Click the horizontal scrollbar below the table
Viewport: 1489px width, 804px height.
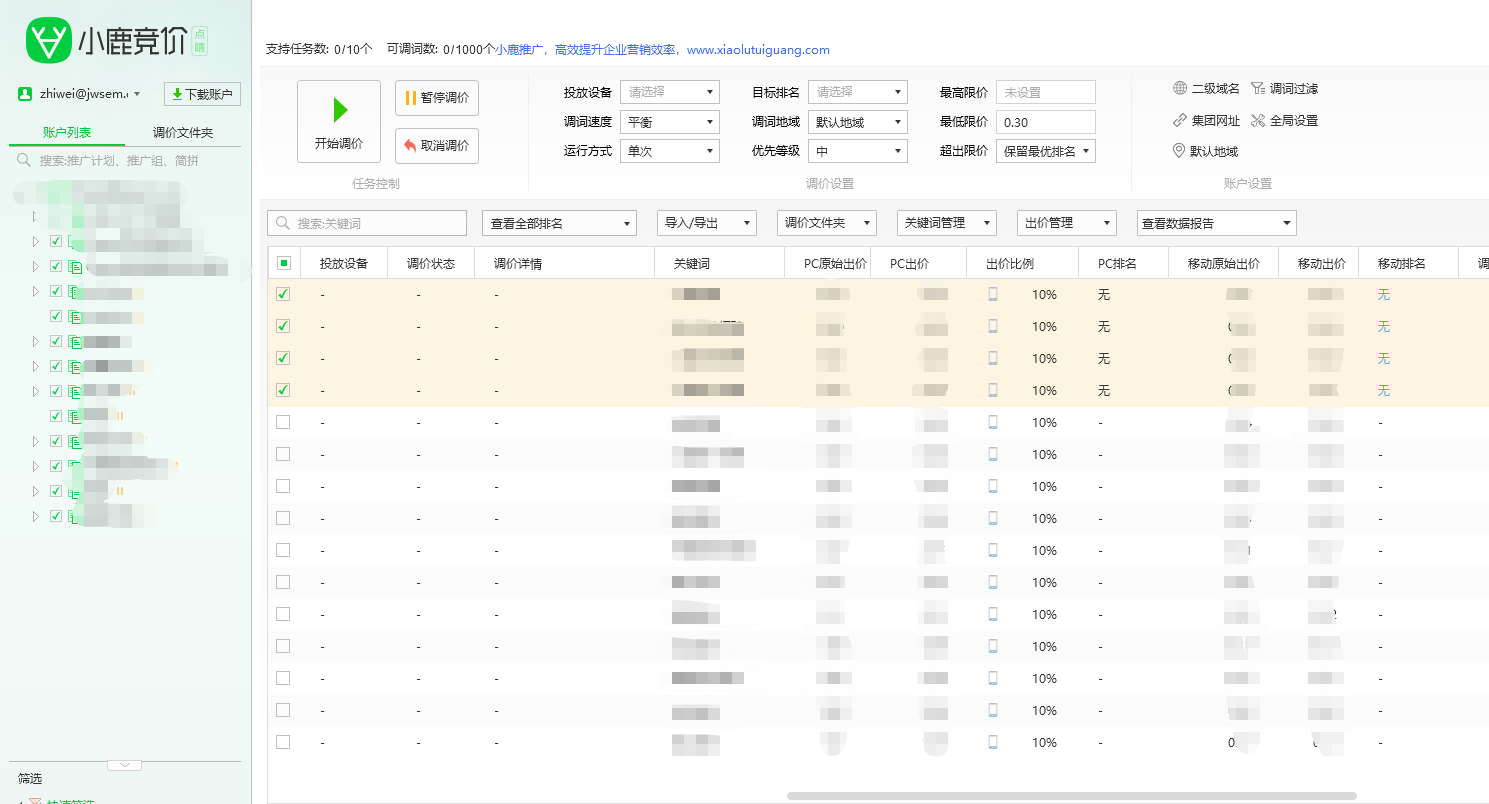tap(1071, 796)
